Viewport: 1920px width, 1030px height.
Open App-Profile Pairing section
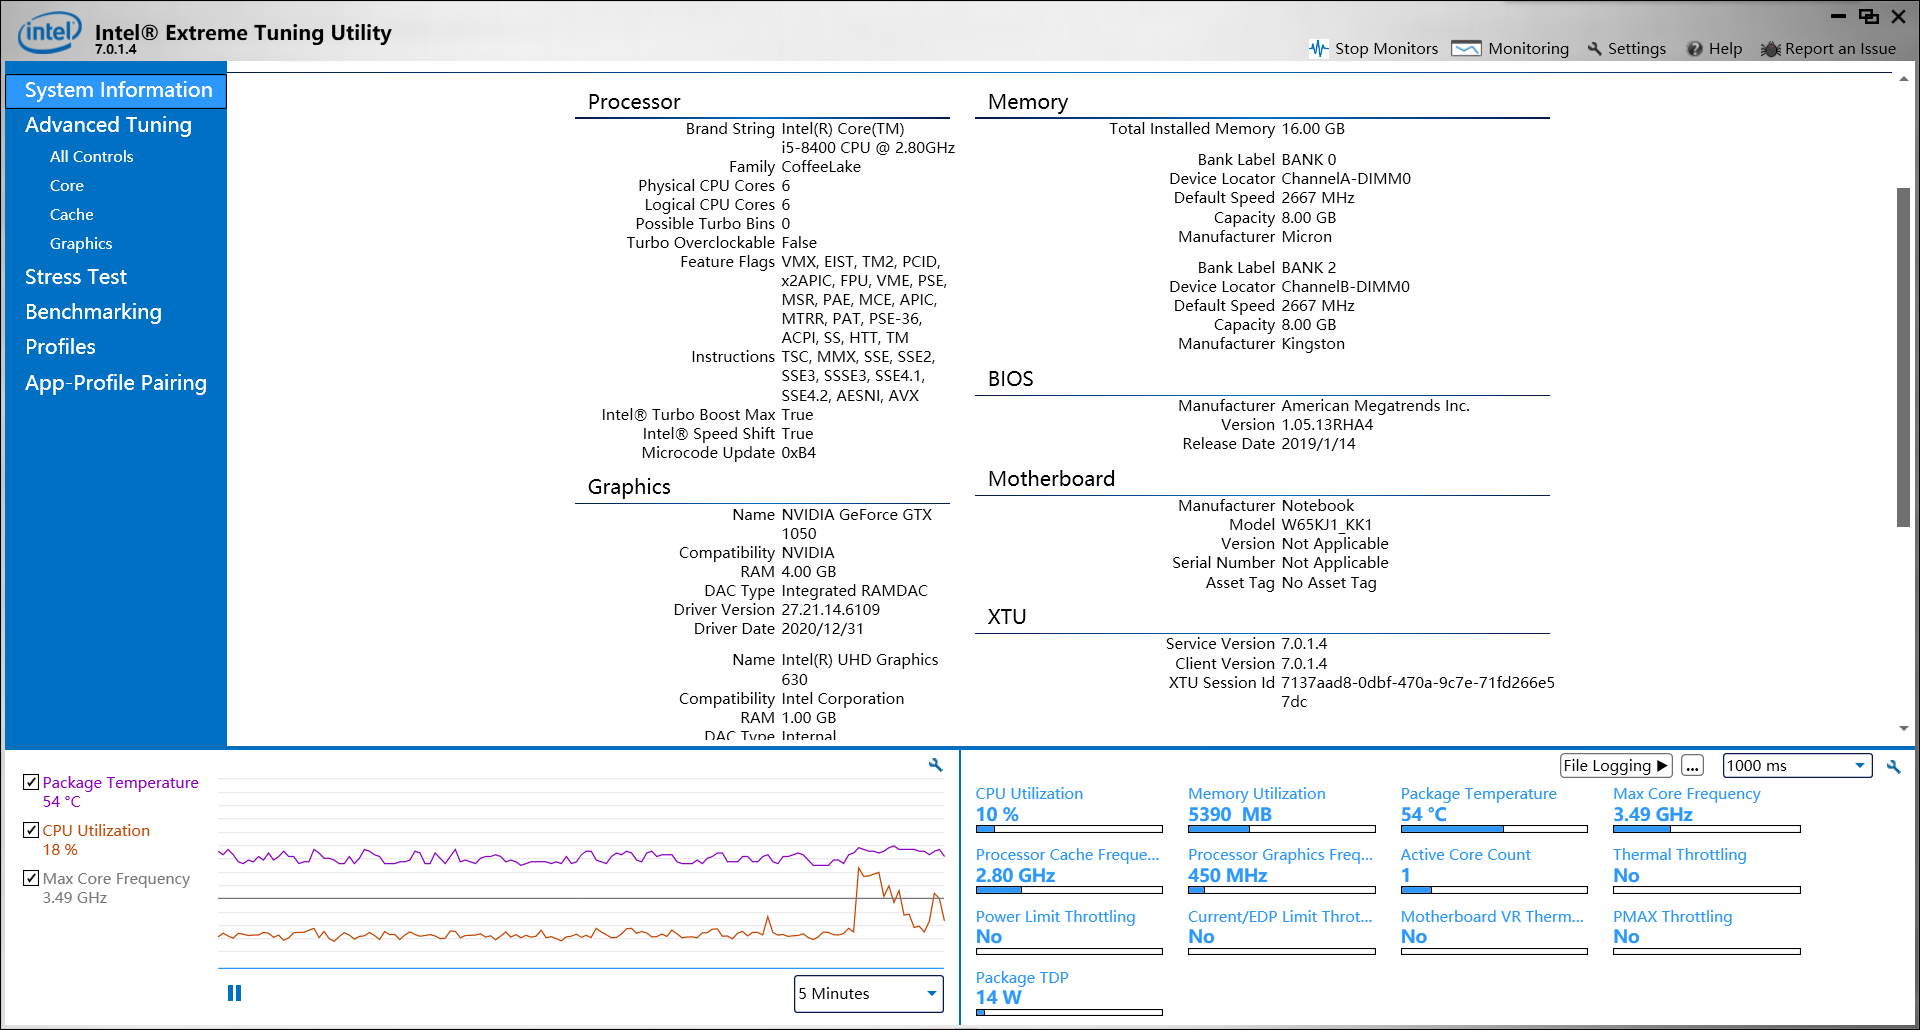pos(116,383)
